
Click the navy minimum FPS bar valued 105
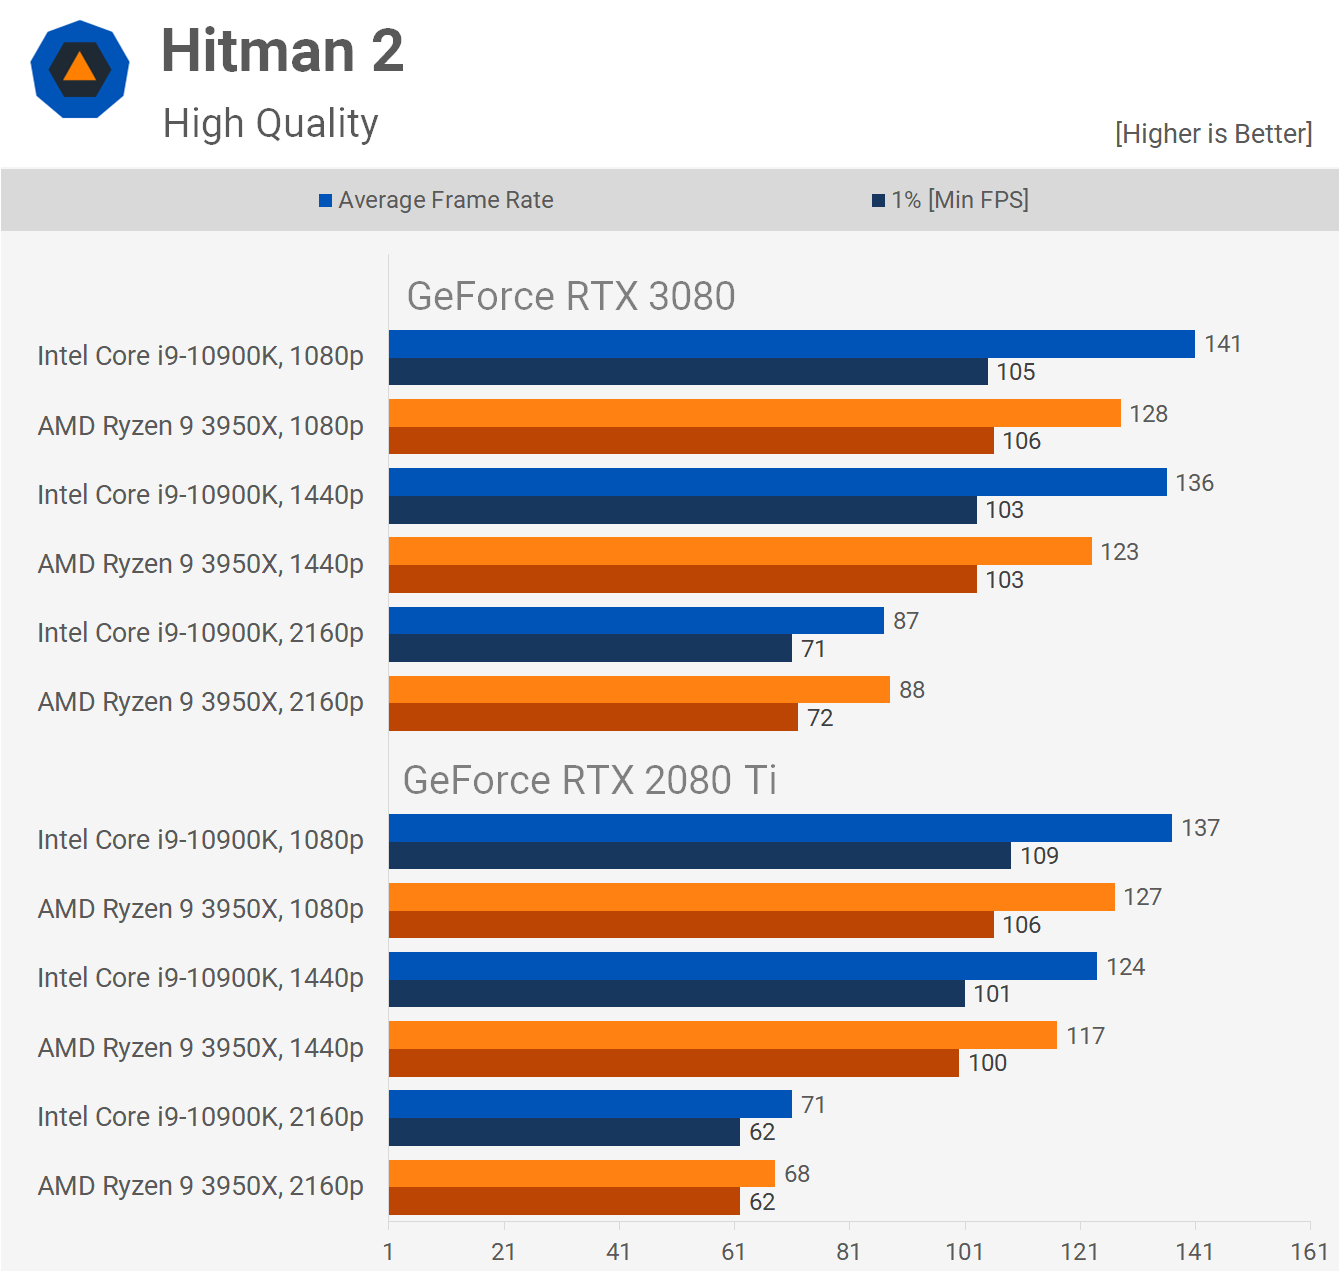(x=688, y=372)
